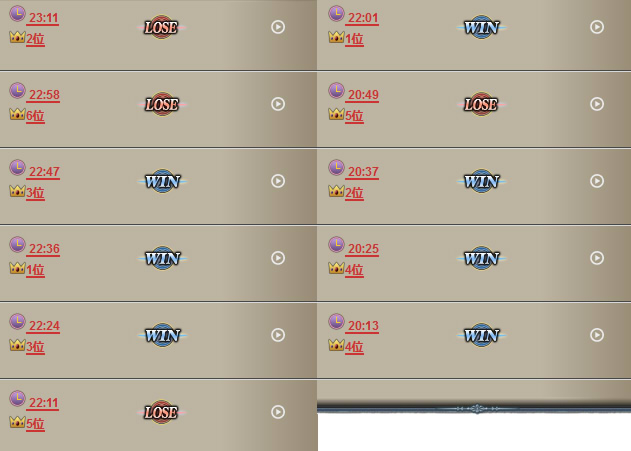Screen dimensions: 631x451
Task: Click the clock icon next to 20:13
Action: point(336,321)
